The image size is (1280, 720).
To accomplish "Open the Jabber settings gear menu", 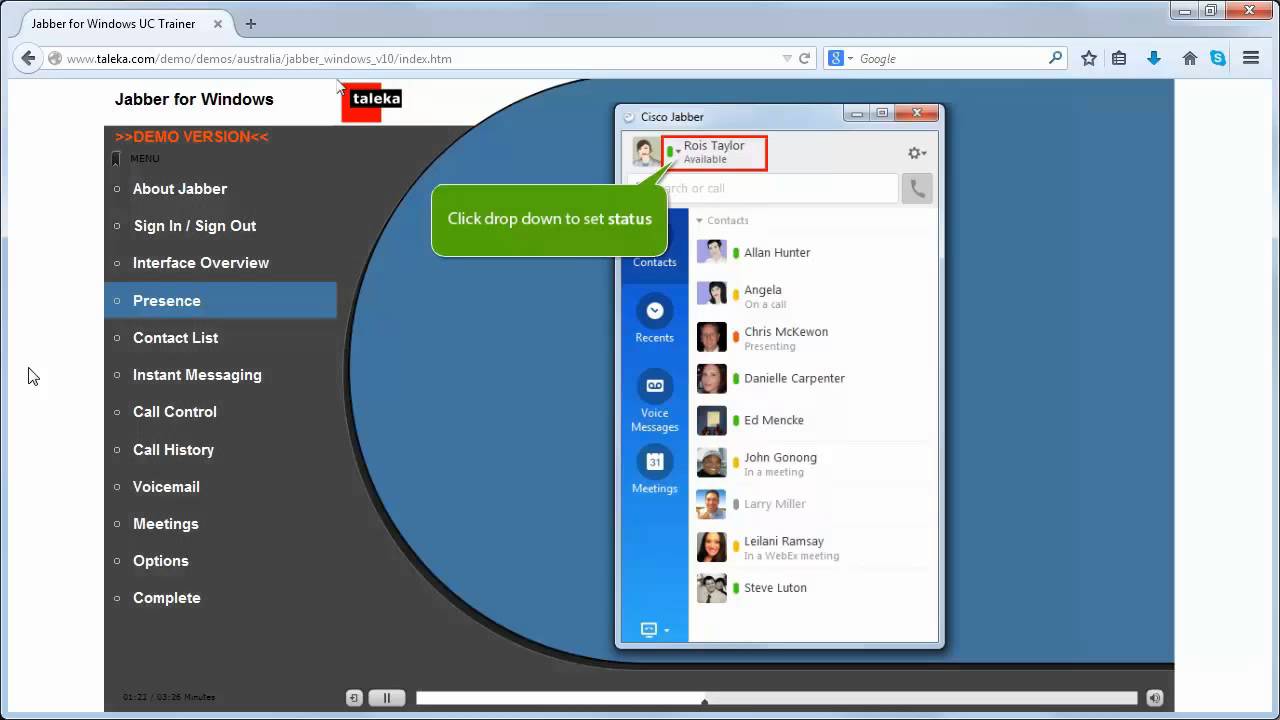I will (916, 153).
